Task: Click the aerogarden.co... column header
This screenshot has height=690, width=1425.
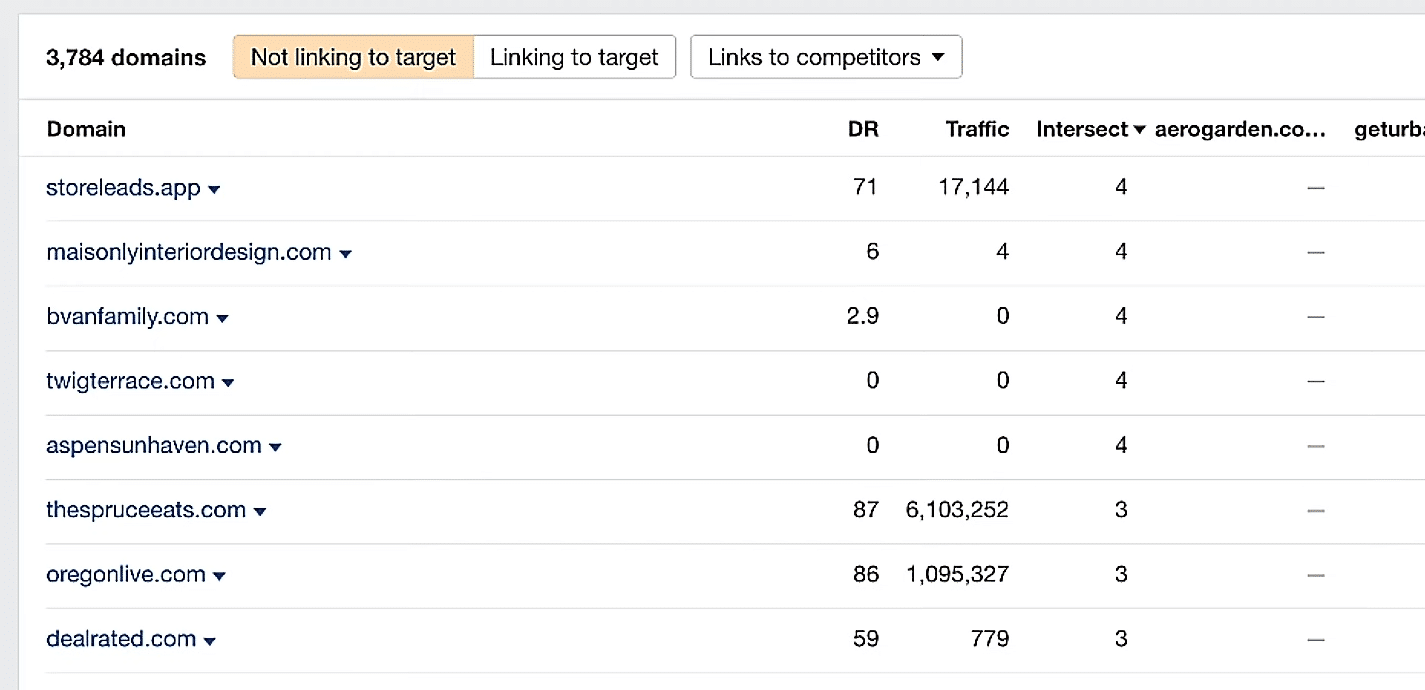Action: click(x=1240, y=129)
